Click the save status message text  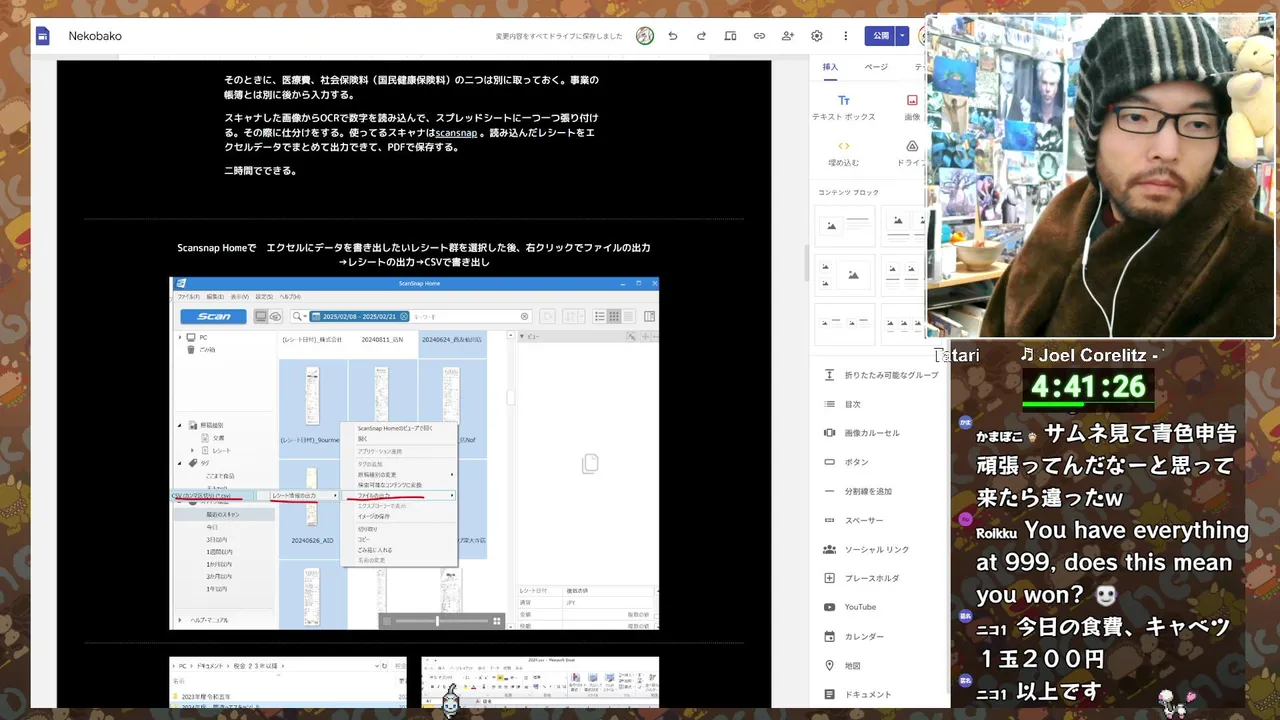click(558, 36)
